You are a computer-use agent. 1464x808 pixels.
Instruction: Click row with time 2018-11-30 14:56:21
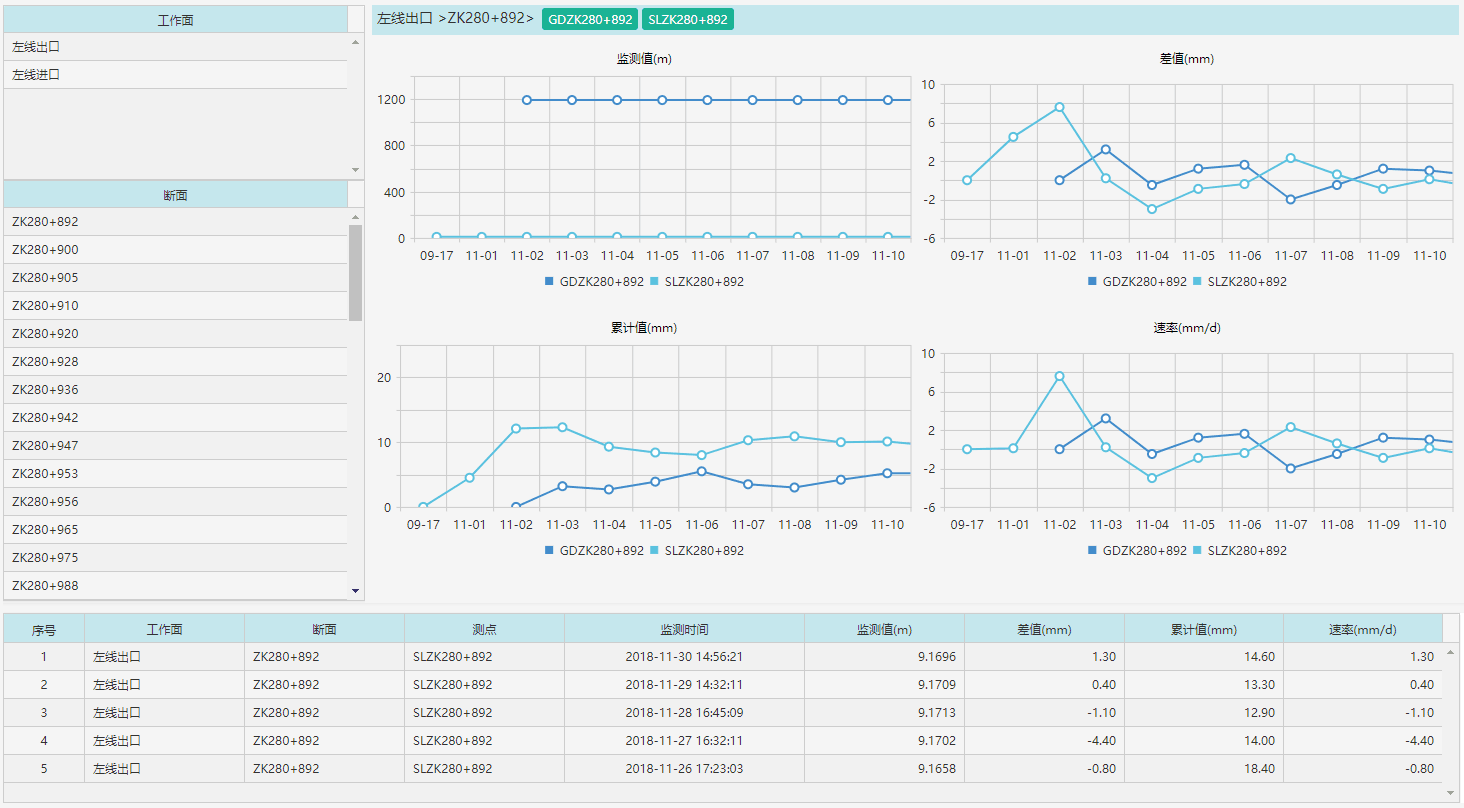[x=723, y=657]
